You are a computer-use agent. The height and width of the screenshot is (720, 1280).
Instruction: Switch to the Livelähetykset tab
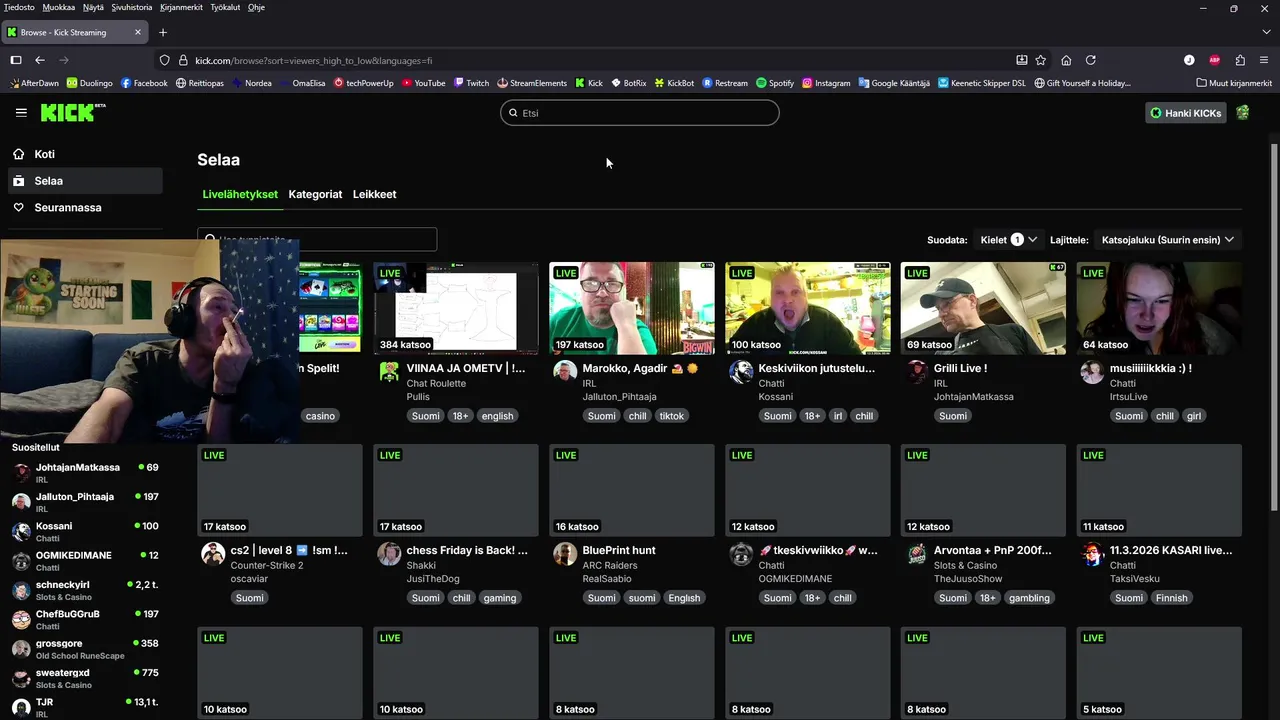tap(240, 194)
